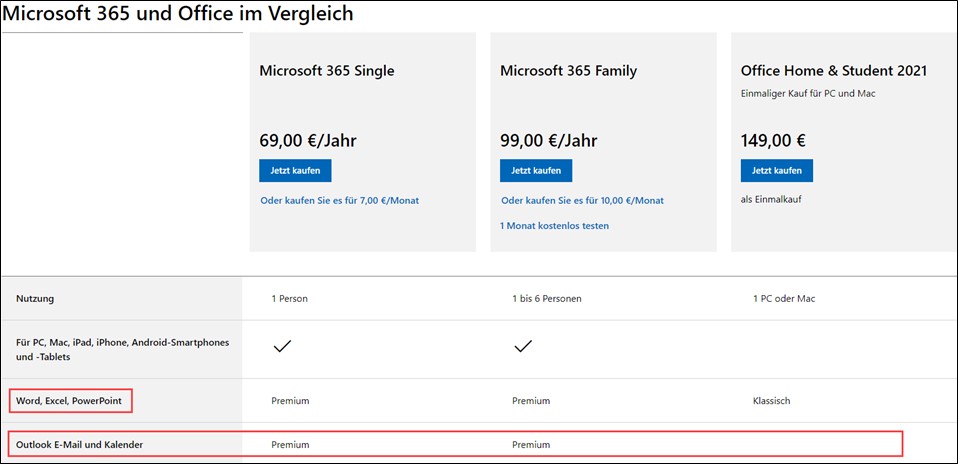The height and width of the screenshot is (464, 958).
Task: Select the Microsoft 365 Single heading
Action: [x=327, y=71]
